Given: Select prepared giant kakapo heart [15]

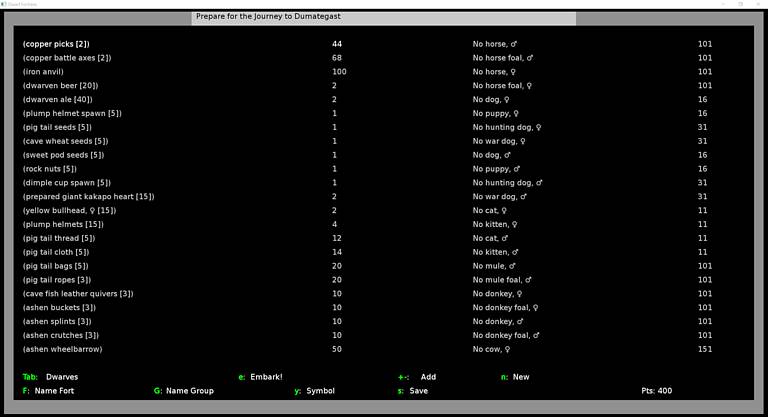Looking at the screenshot, I should [x=88, y=196].
